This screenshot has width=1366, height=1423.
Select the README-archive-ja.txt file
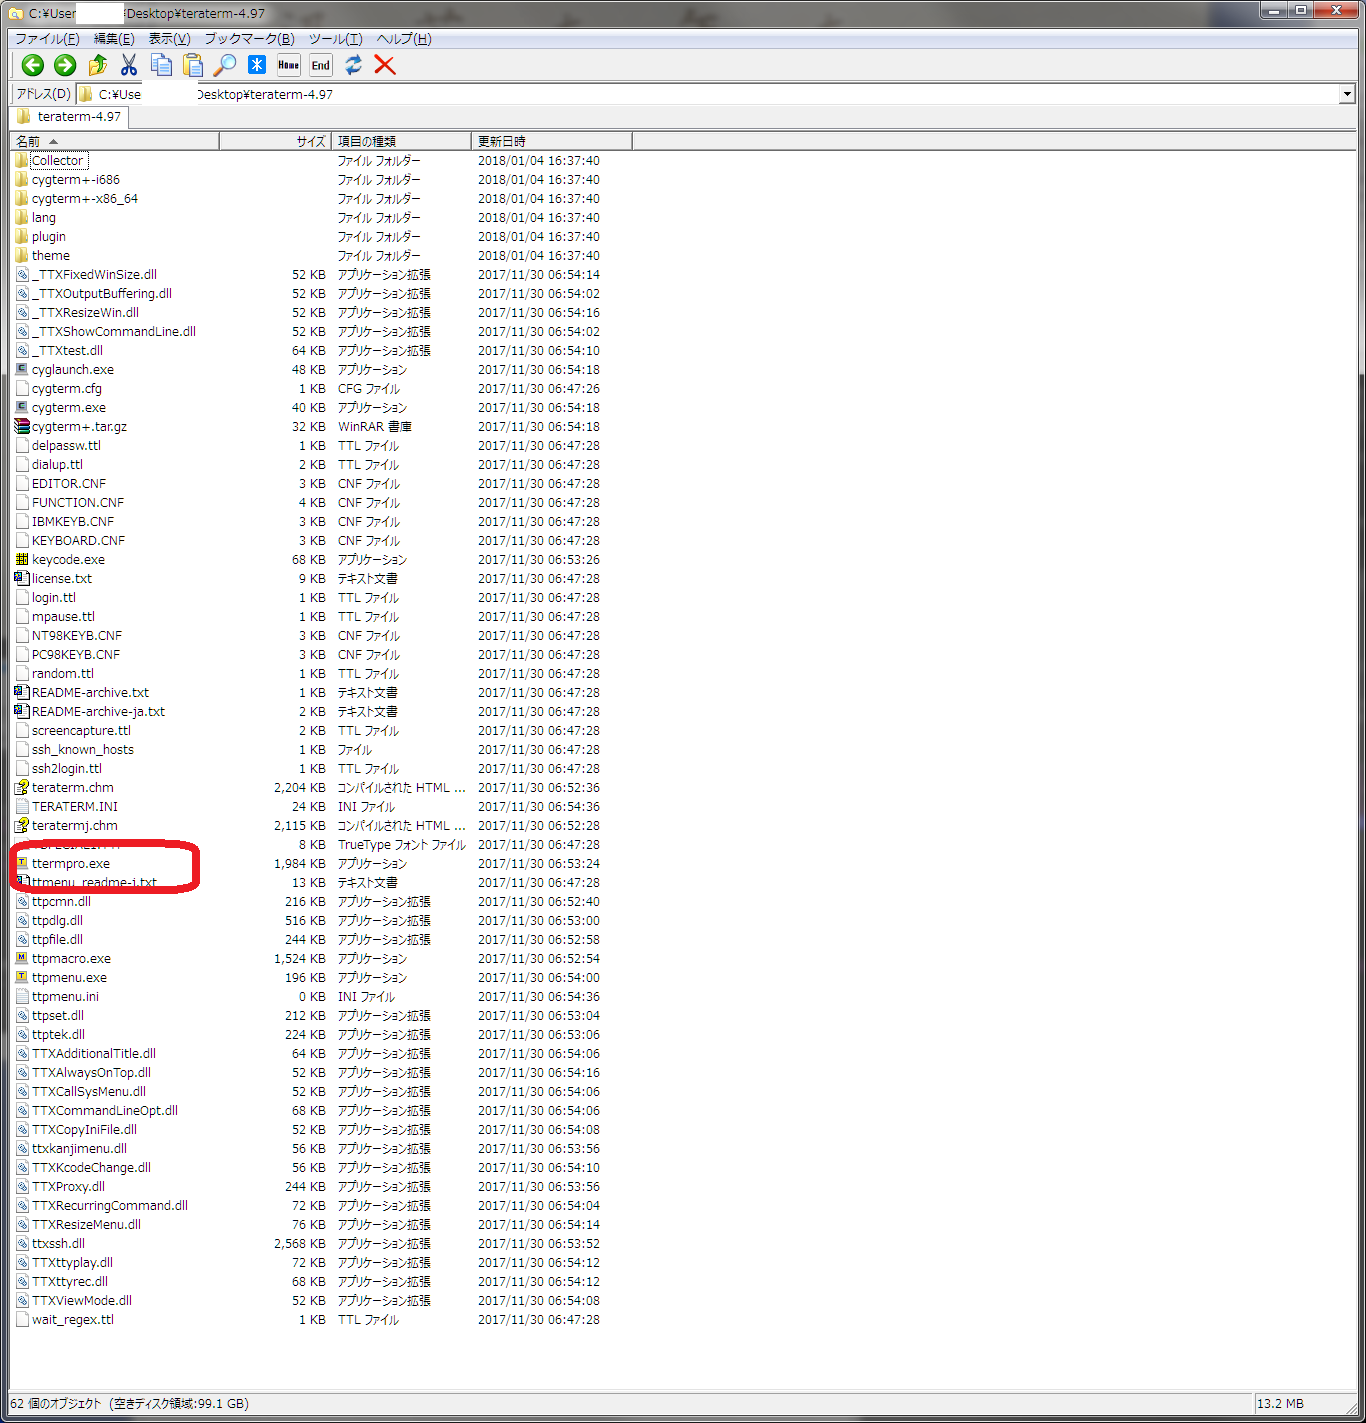(x=98, y=711)
